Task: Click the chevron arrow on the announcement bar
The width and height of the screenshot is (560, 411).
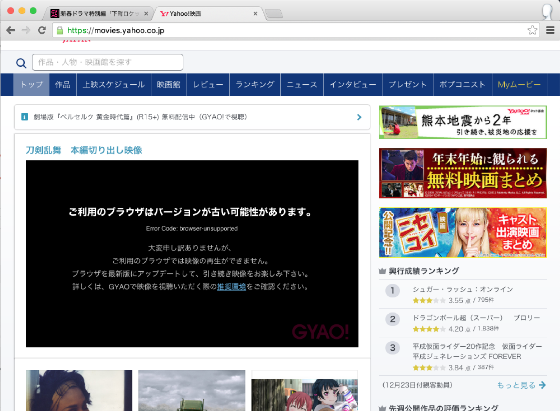Action: coord(359,117)
